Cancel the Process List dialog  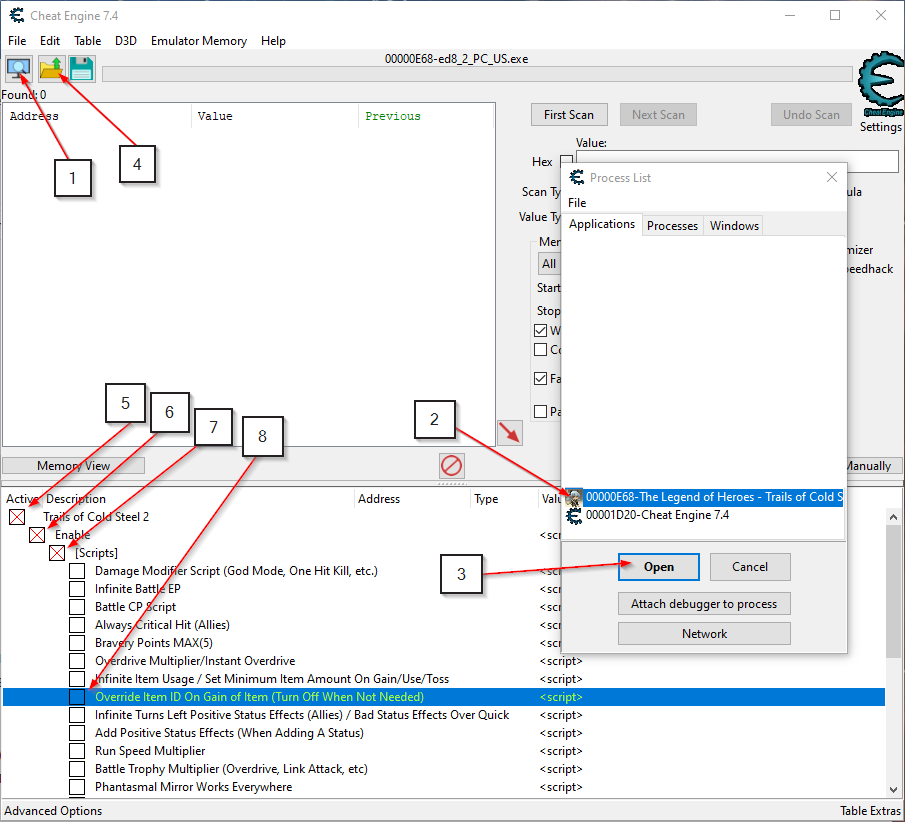[x=750, y=567]
